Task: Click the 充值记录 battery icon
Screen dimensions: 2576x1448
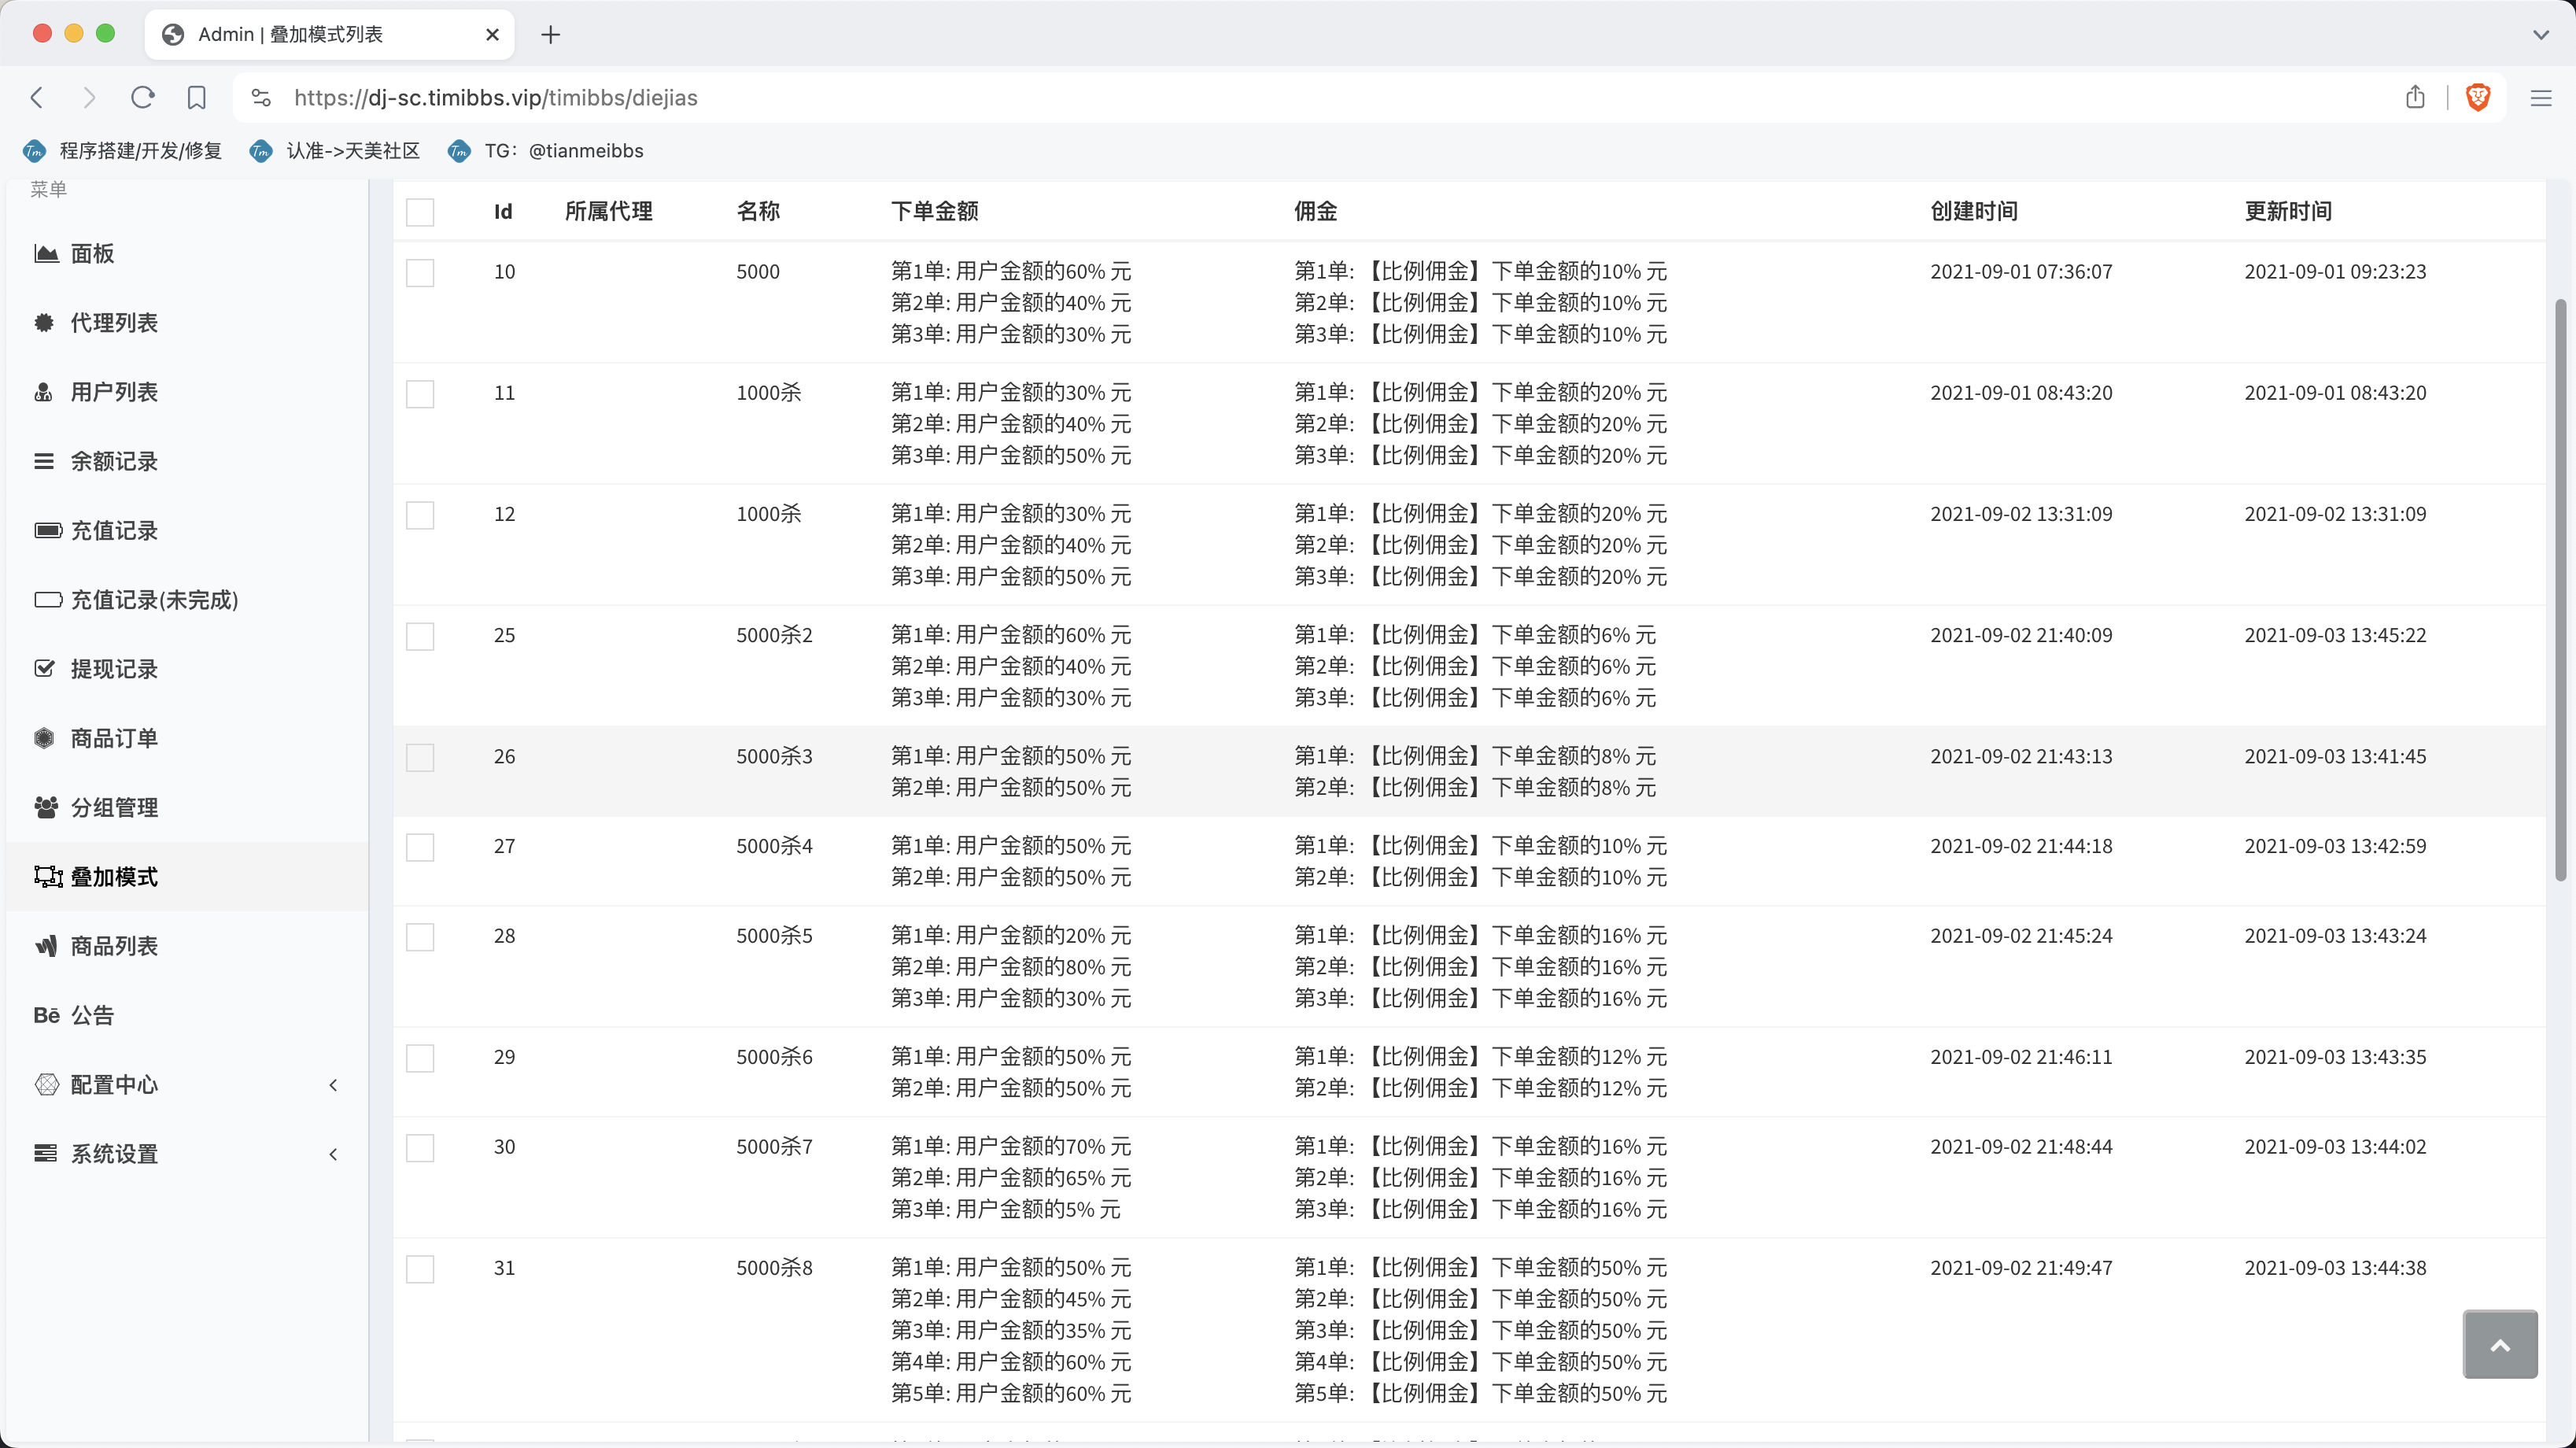Action: [47, 530]
